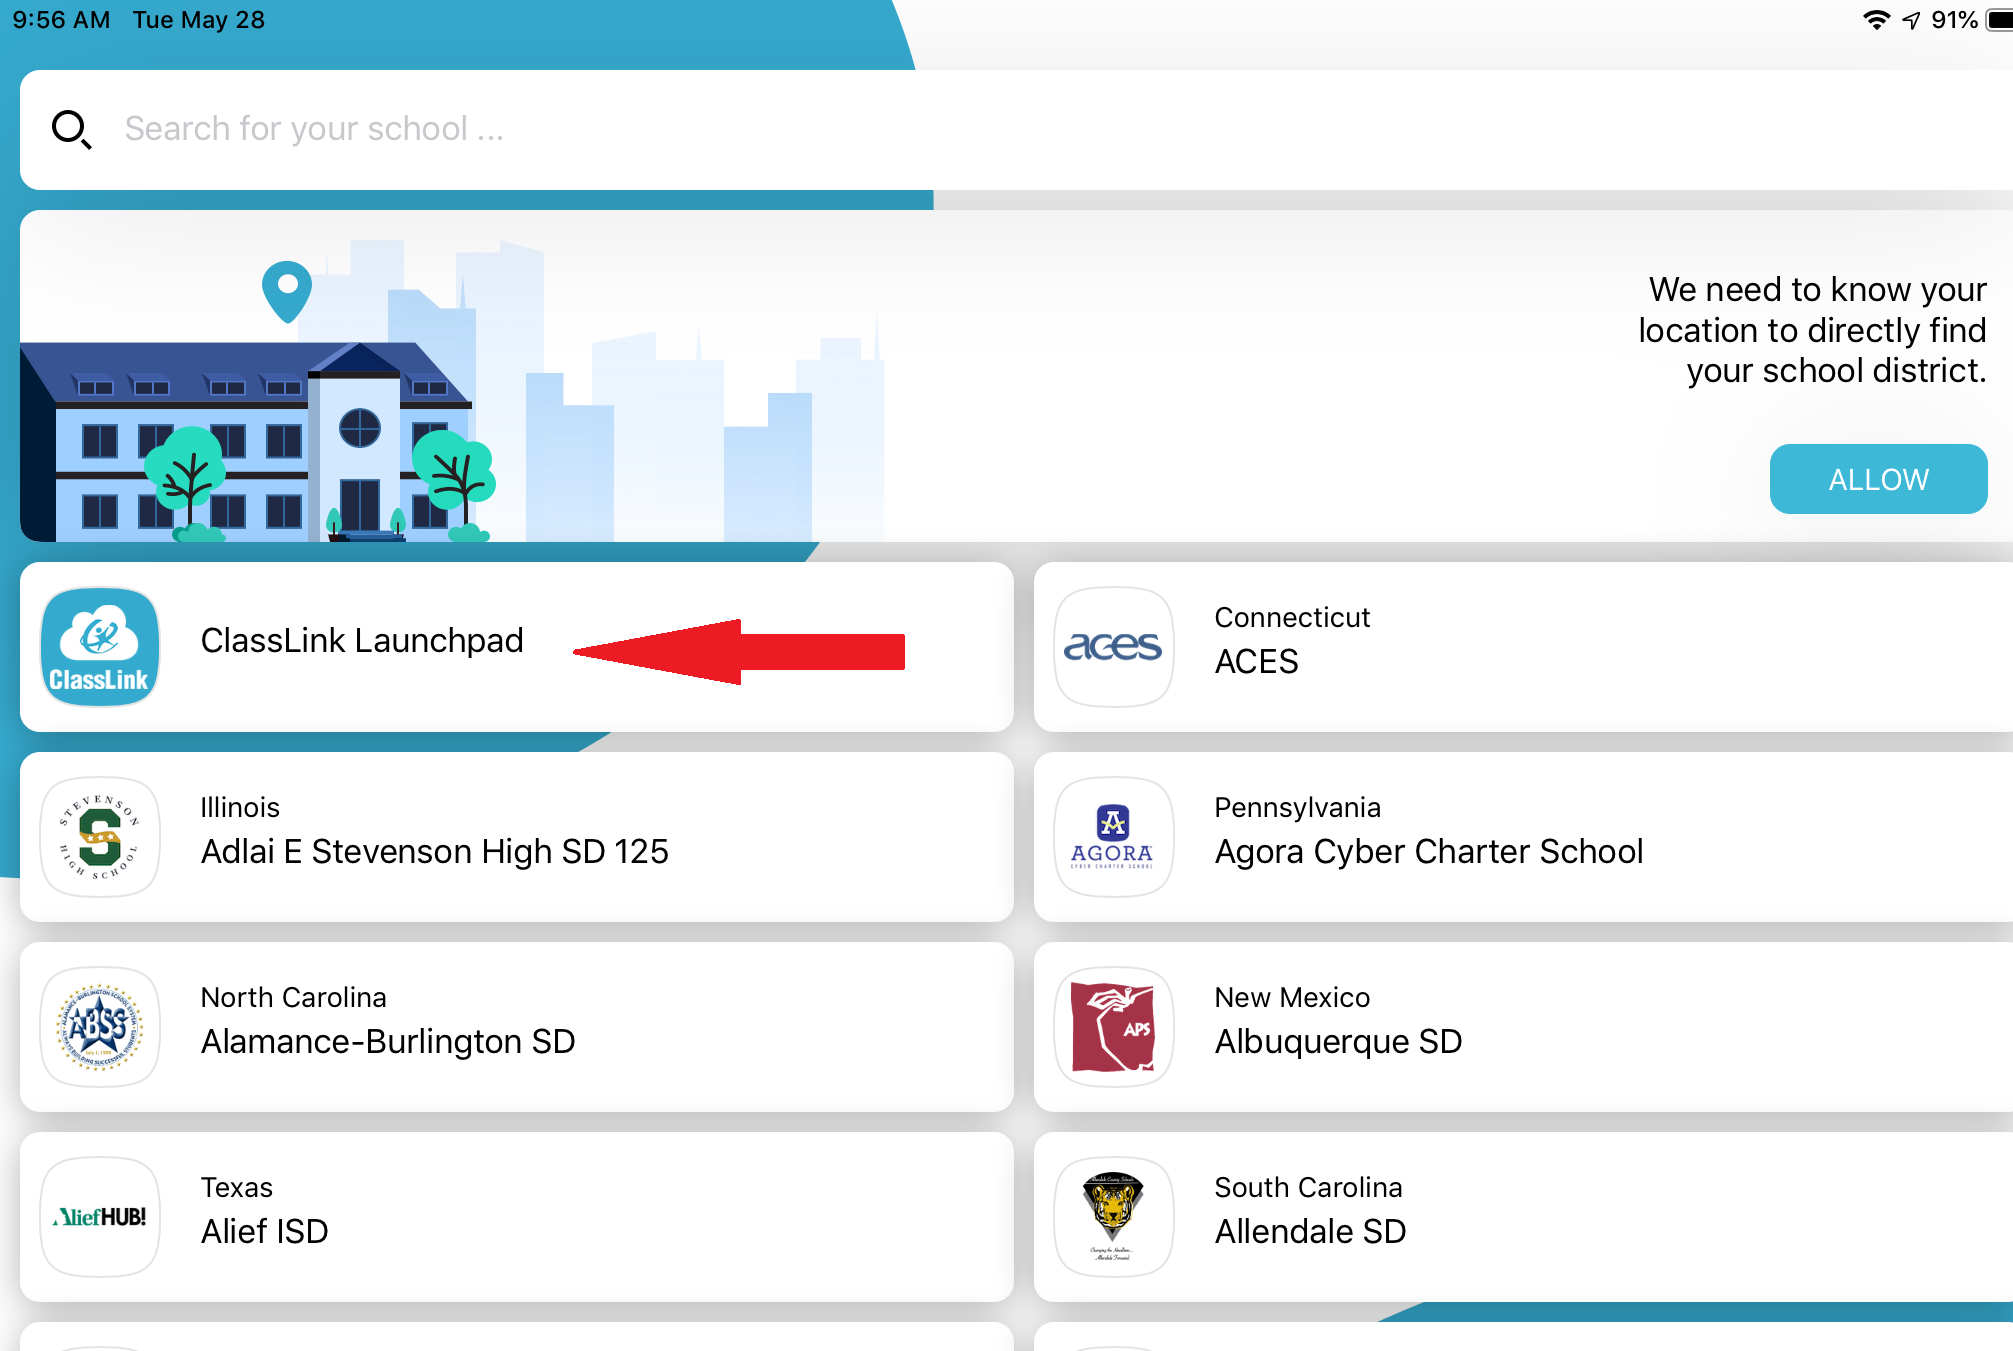The width and height of the screenshot is (2013, 1351).
Task: Tap the 'North Carolina' state label
Action: pos(293,997)
